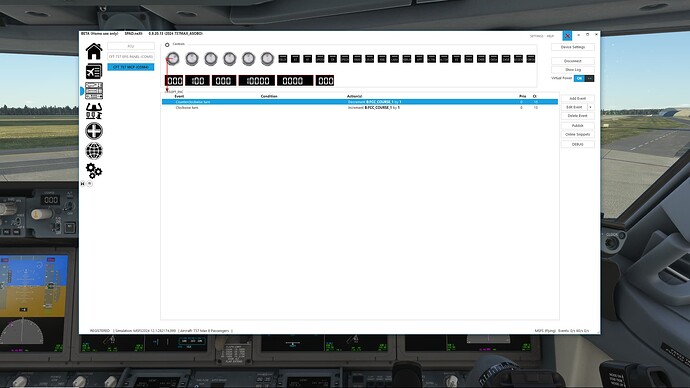Select the 100 speed display
Viewport: 690px width, 388px height.
197,81
